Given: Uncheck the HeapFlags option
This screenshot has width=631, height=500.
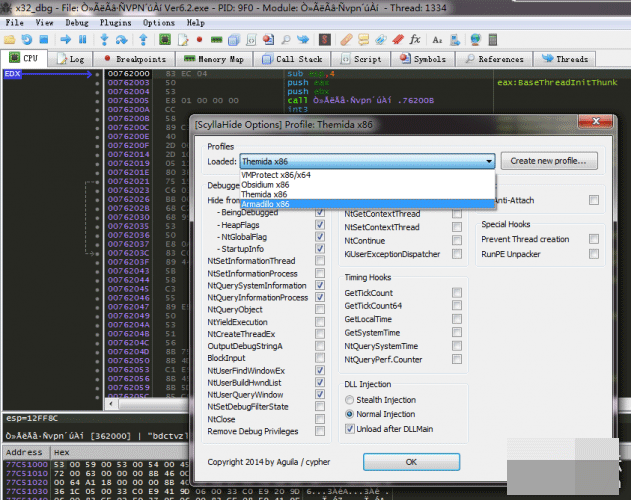Looking at the screenshot, I should point(320,225).
